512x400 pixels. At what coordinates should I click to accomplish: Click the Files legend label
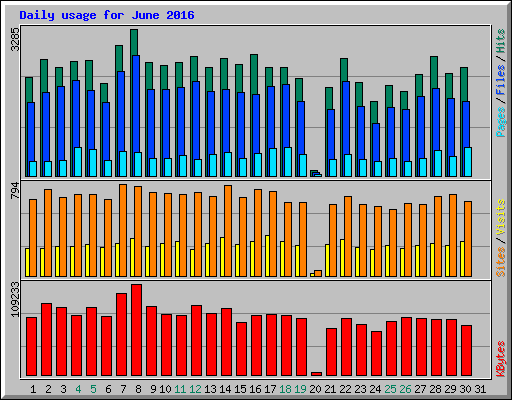click(x=501, y=79)
